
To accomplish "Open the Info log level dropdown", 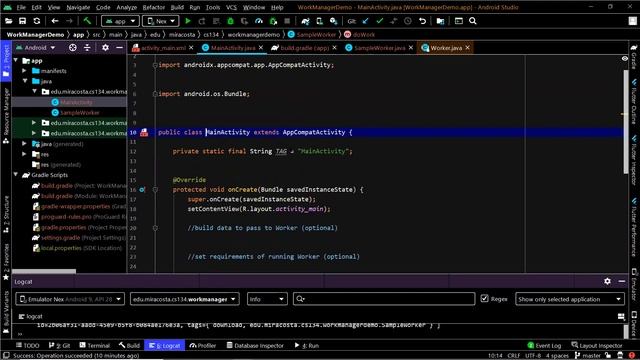I will (x=267, y=299).
